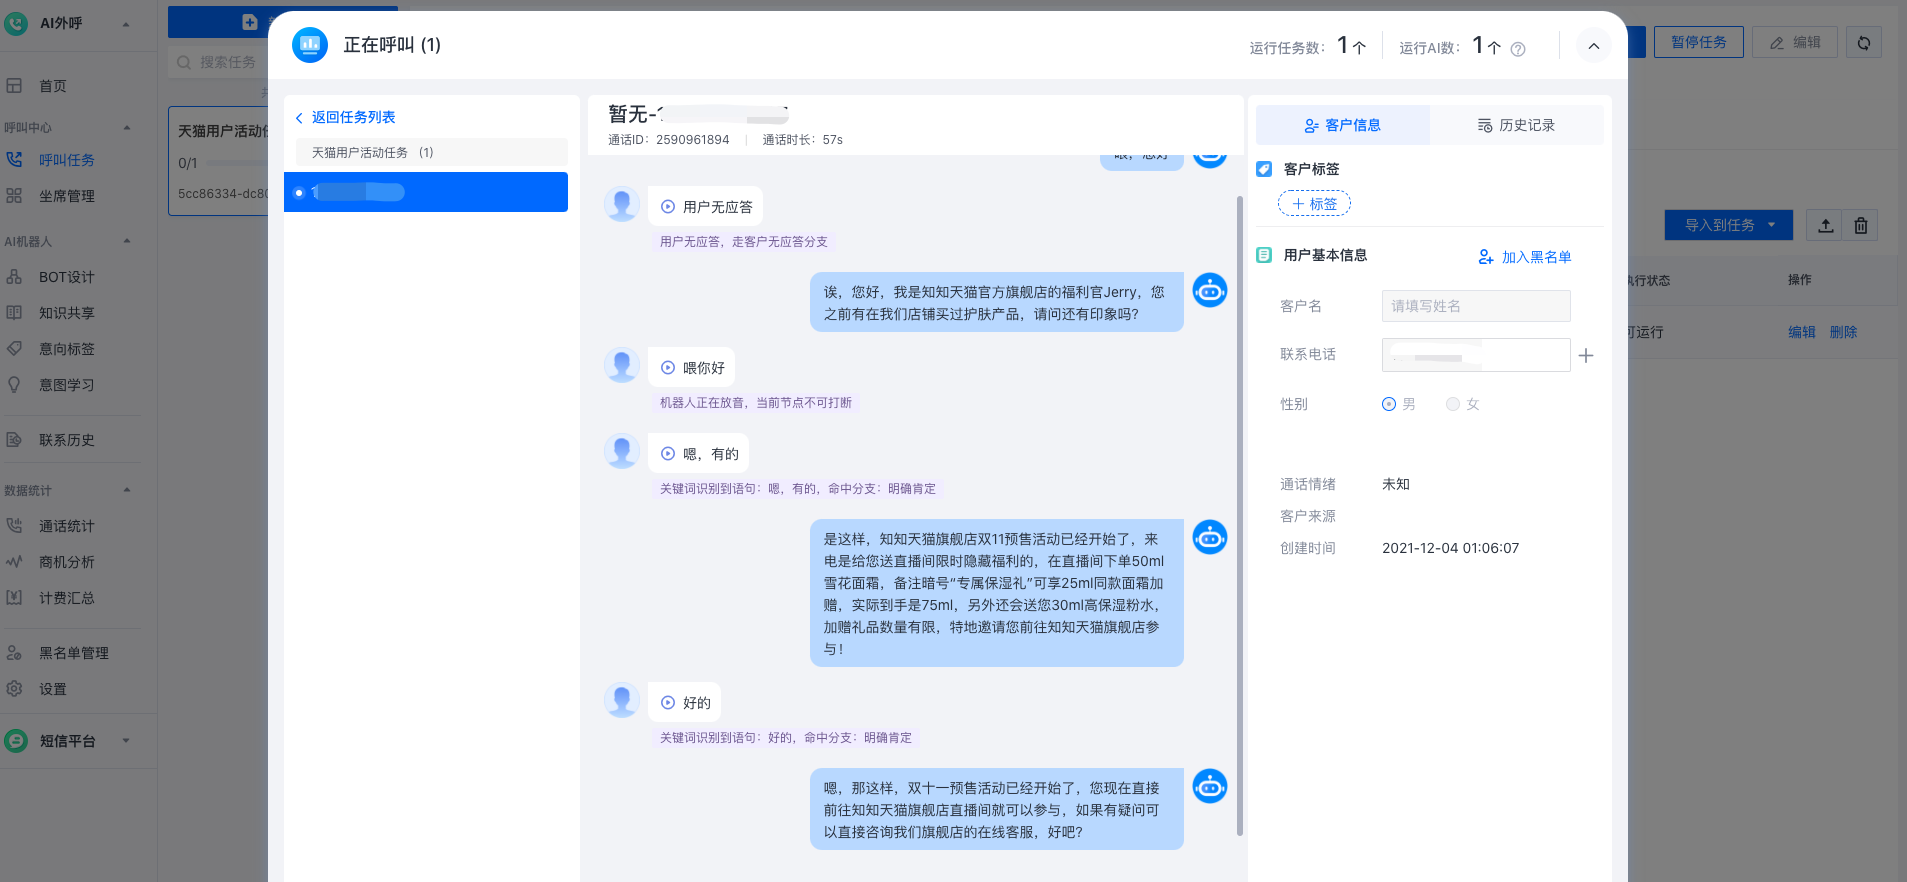The width and height of the screenshot is (1907, 882).
Task: Expand the 短信平台 section
Action: click(x=126, y=741)
